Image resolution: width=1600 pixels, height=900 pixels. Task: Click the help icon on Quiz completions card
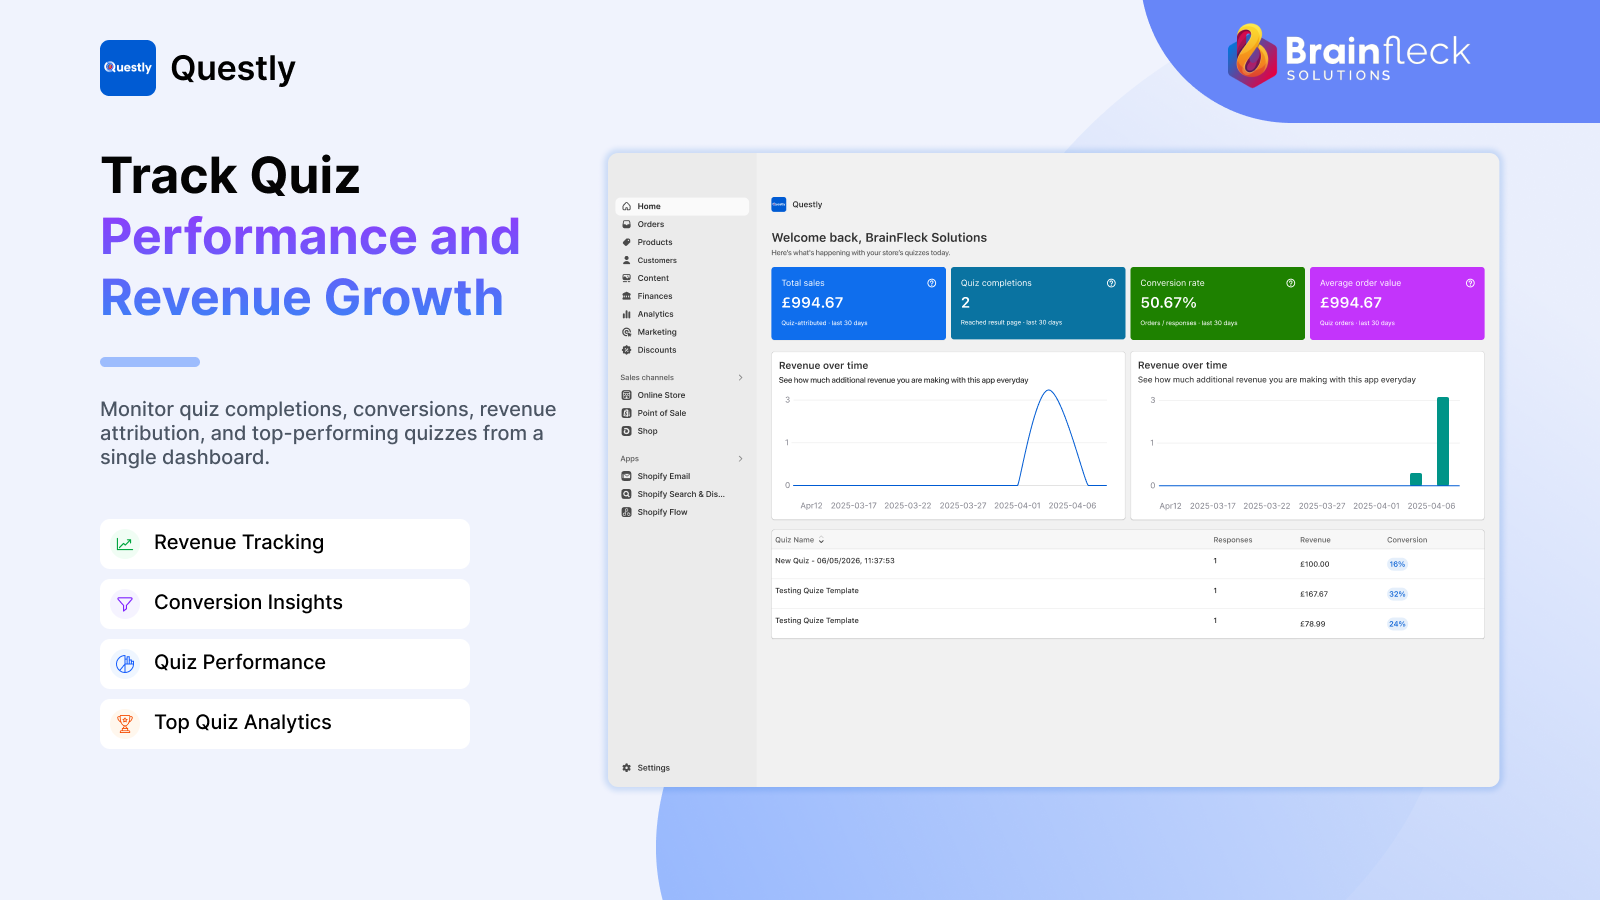point(1111,283)
